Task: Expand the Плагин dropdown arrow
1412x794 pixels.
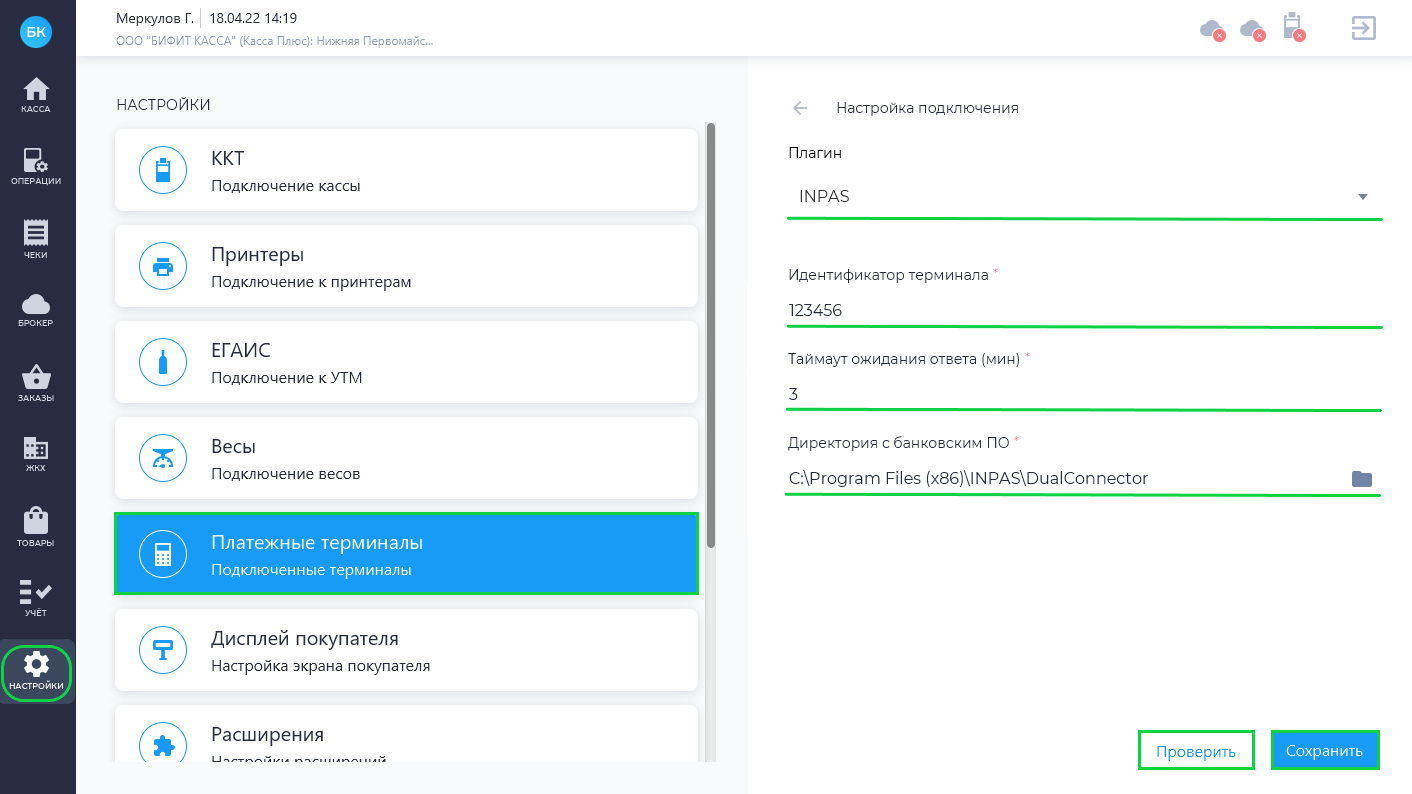Action: 1362,197
